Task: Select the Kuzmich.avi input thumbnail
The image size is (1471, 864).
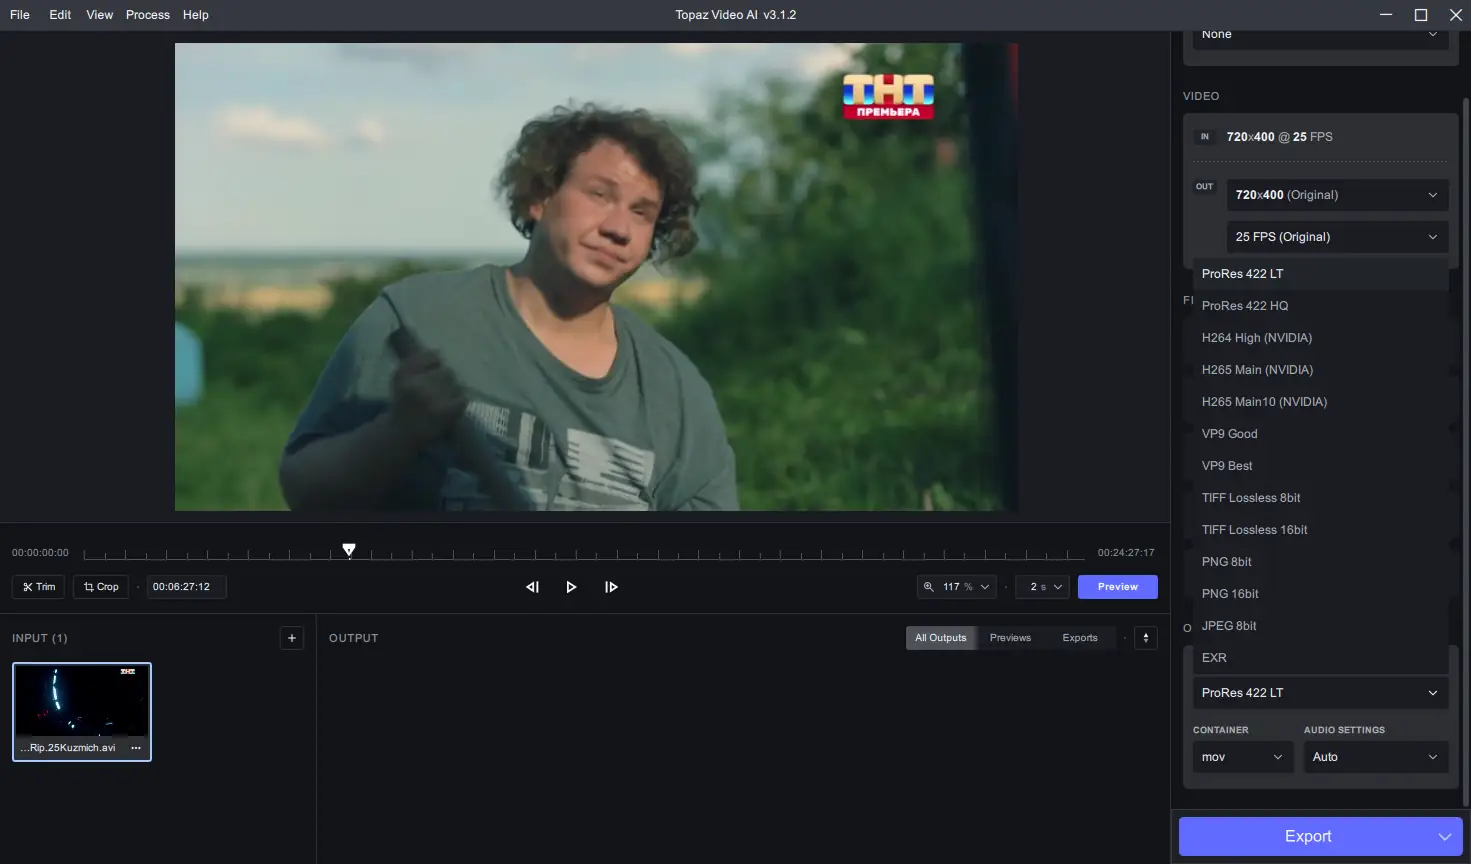Action: [82, 712]
